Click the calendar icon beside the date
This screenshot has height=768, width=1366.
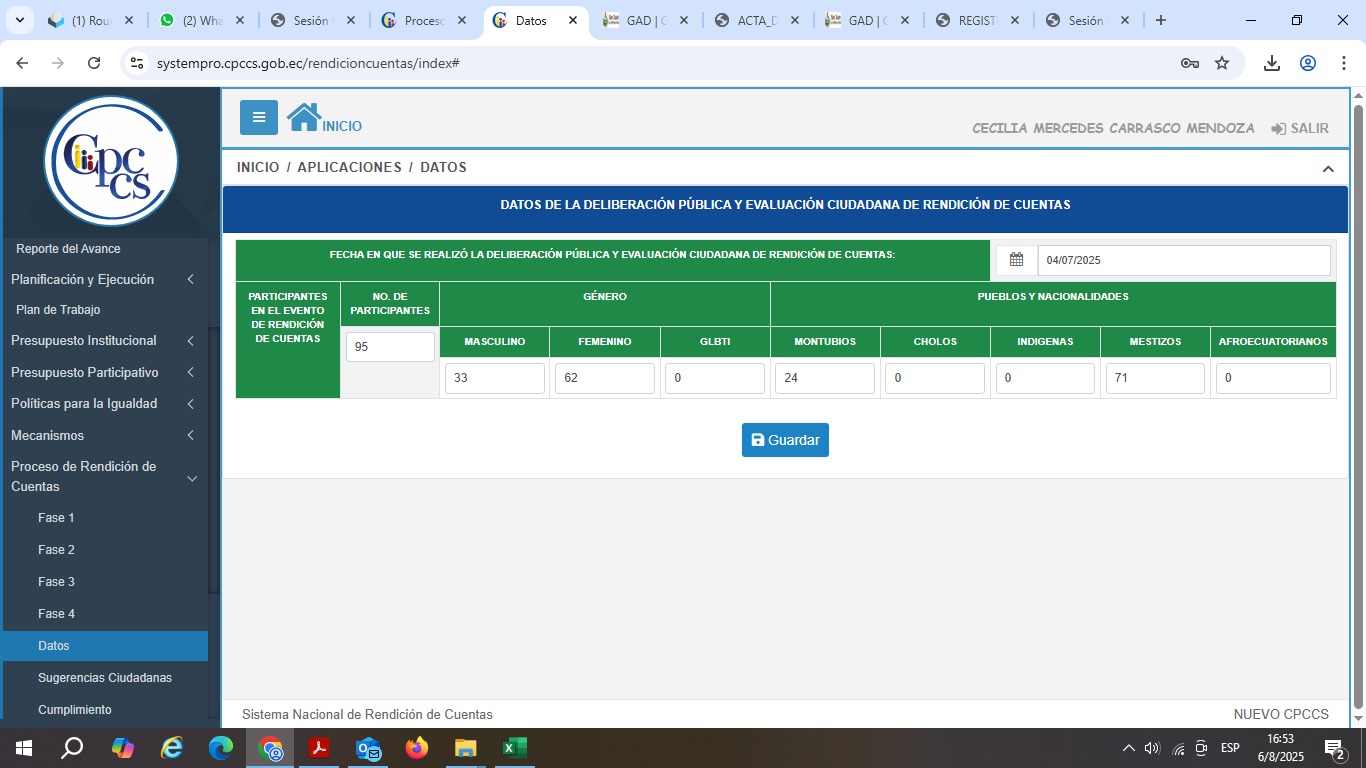[1016, 260]
